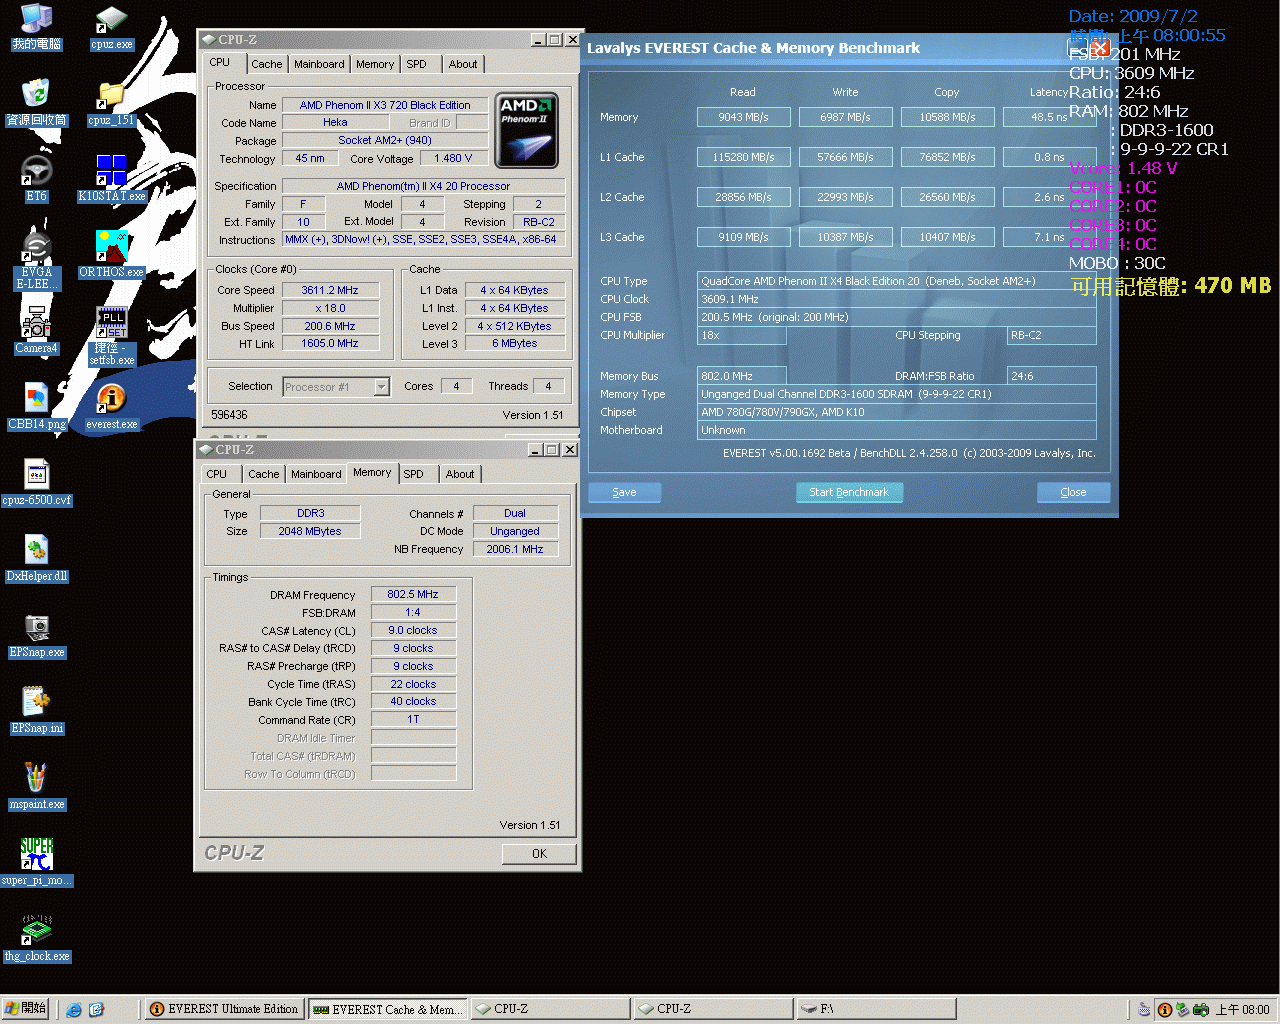This screenshot has height=1024, width=1280.
Task: Click NB Frequency value 2006.1 MHz
Action: click(515, 549)
